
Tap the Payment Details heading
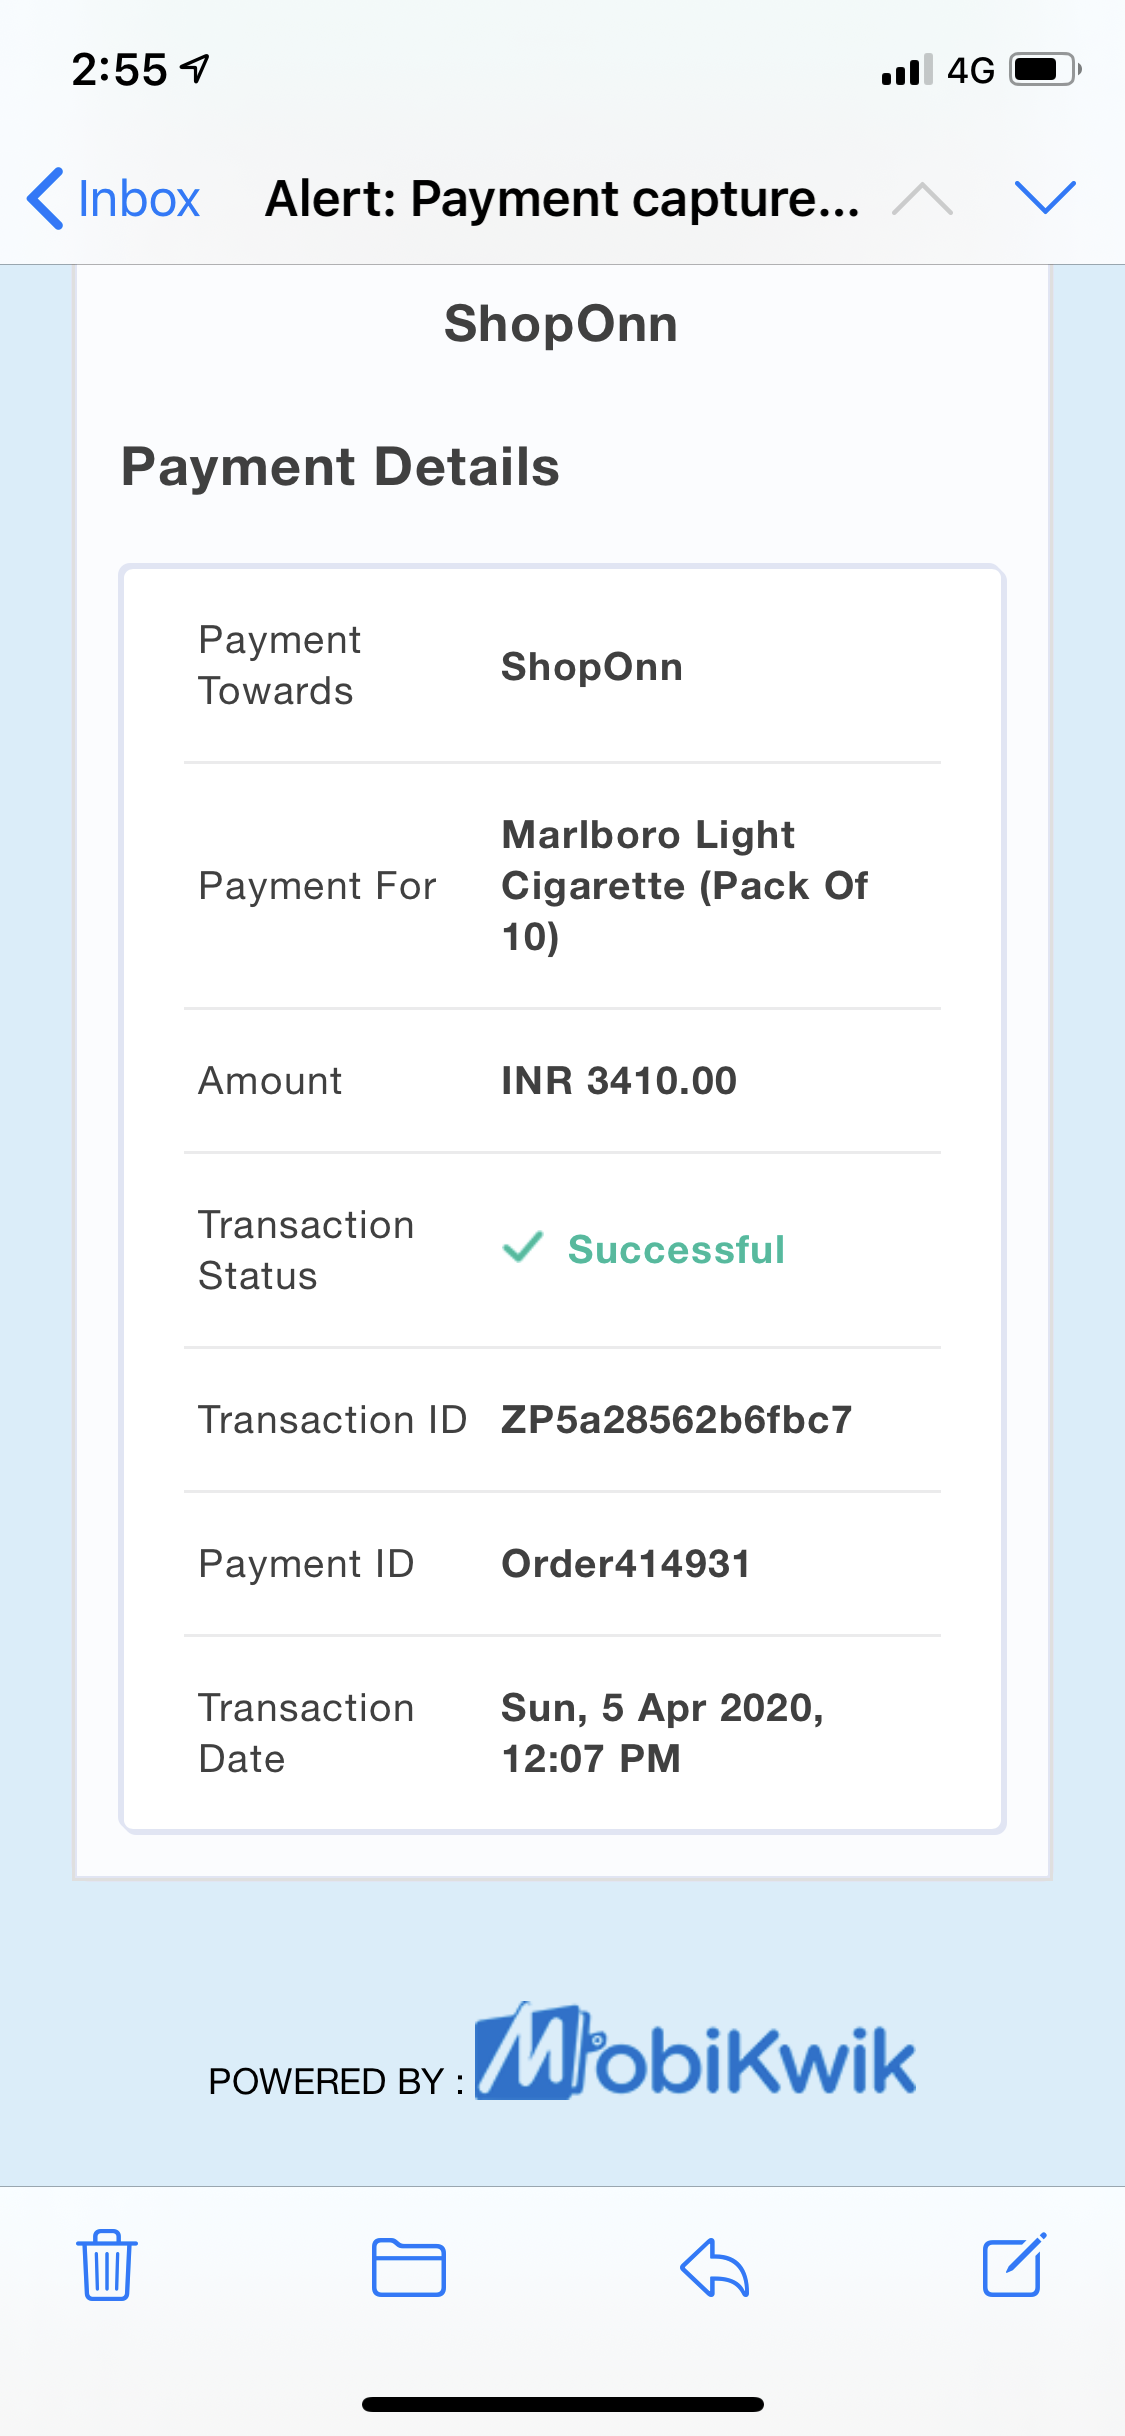coord(340,467)
